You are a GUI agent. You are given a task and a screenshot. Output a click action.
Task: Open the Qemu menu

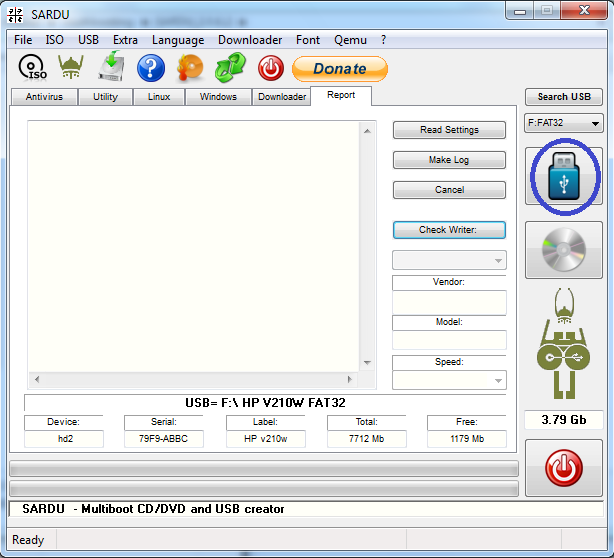click(x=350, y=40)
